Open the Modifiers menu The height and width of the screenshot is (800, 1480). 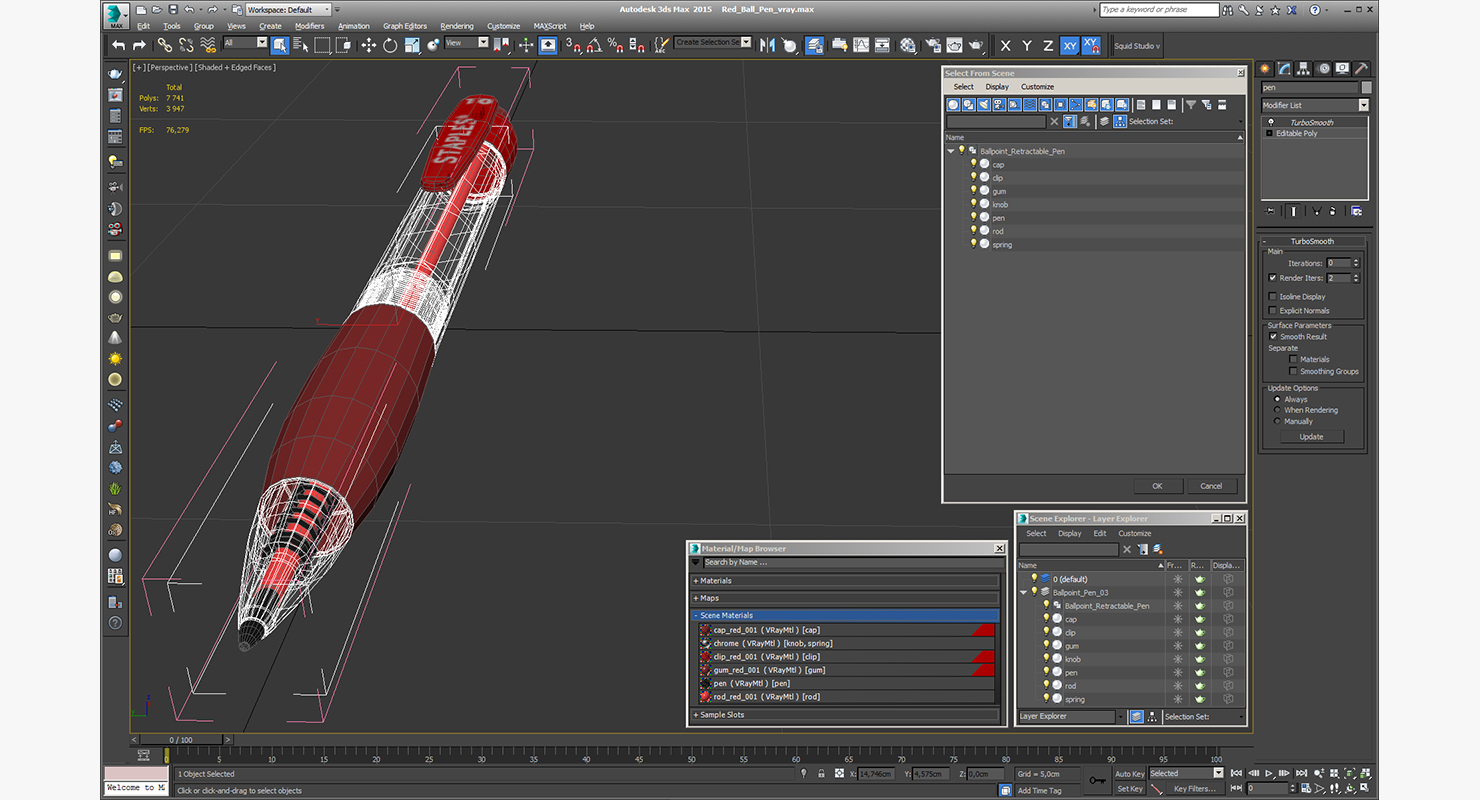[309, 26]
